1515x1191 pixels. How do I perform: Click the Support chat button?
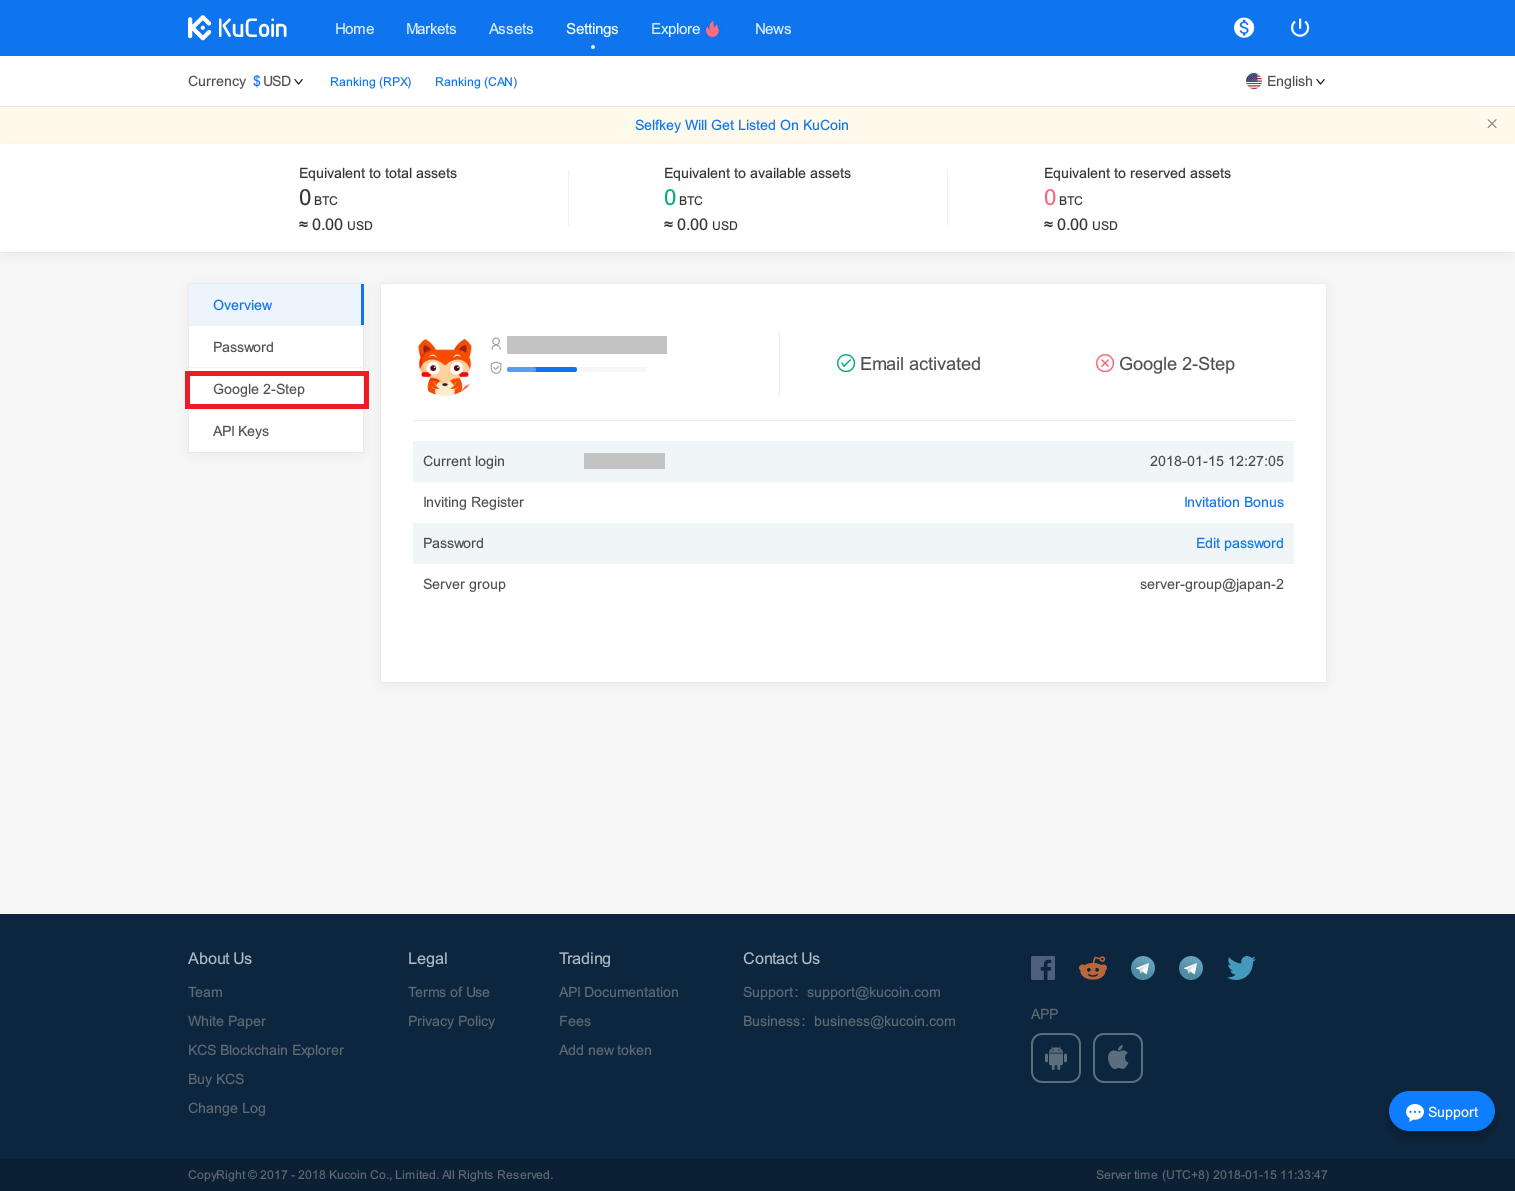click(1442, 1111)
